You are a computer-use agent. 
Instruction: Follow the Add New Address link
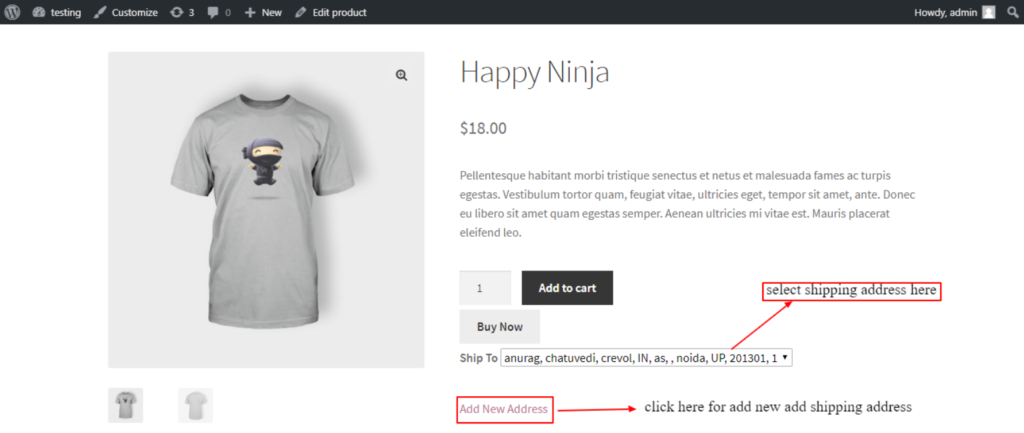pos(504,409)
